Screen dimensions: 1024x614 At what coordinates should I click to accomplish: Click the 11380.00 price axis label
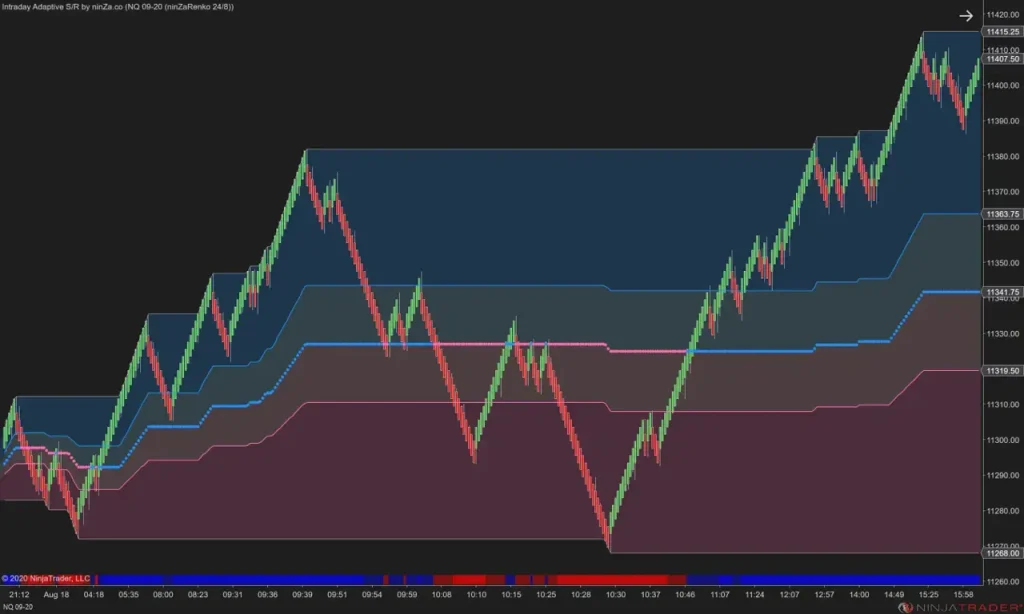point(1002,156)
